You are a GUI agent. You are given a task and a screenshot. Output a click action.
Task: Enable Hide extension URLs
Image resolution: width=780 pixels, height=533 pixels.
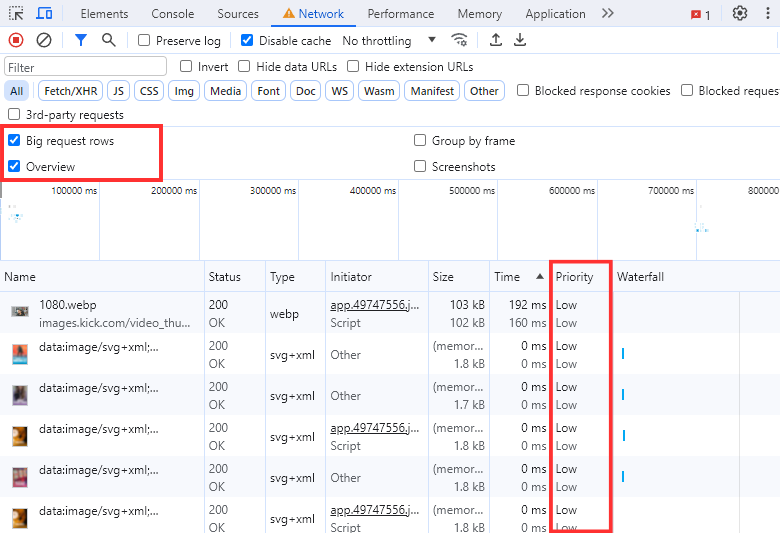tap(353, 66)
